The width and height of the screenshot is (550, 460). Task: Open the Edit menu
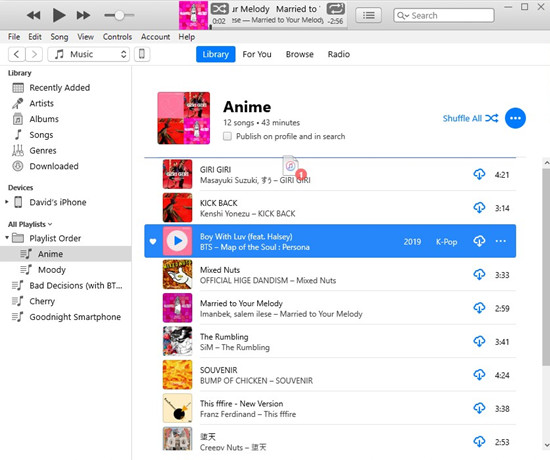click(x=35, y=37)
